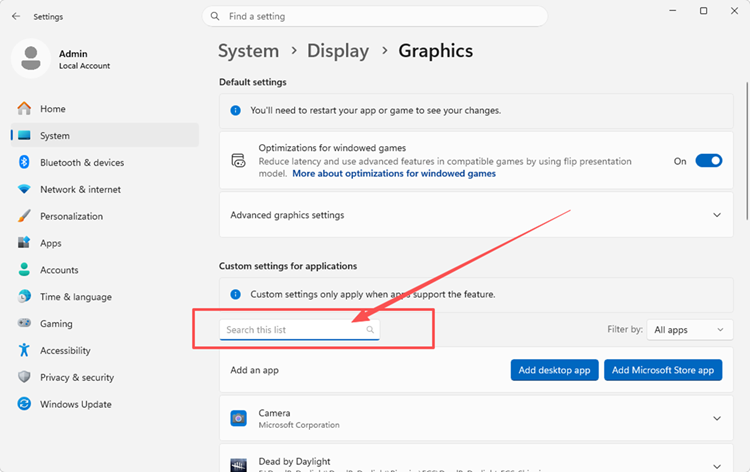Open Home in the sidebar

[x=105, y=109]
